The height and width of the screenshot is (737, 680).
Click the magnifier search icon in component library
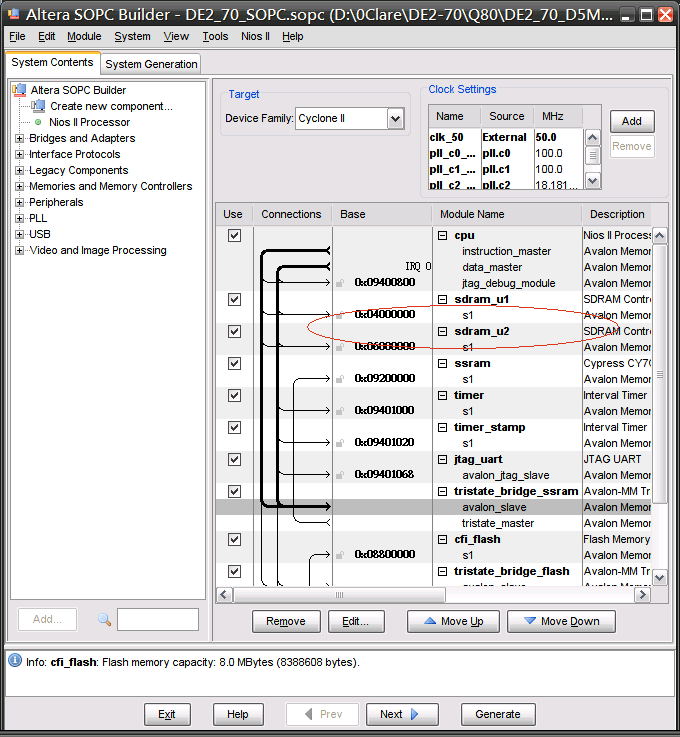tap(104, 620)
